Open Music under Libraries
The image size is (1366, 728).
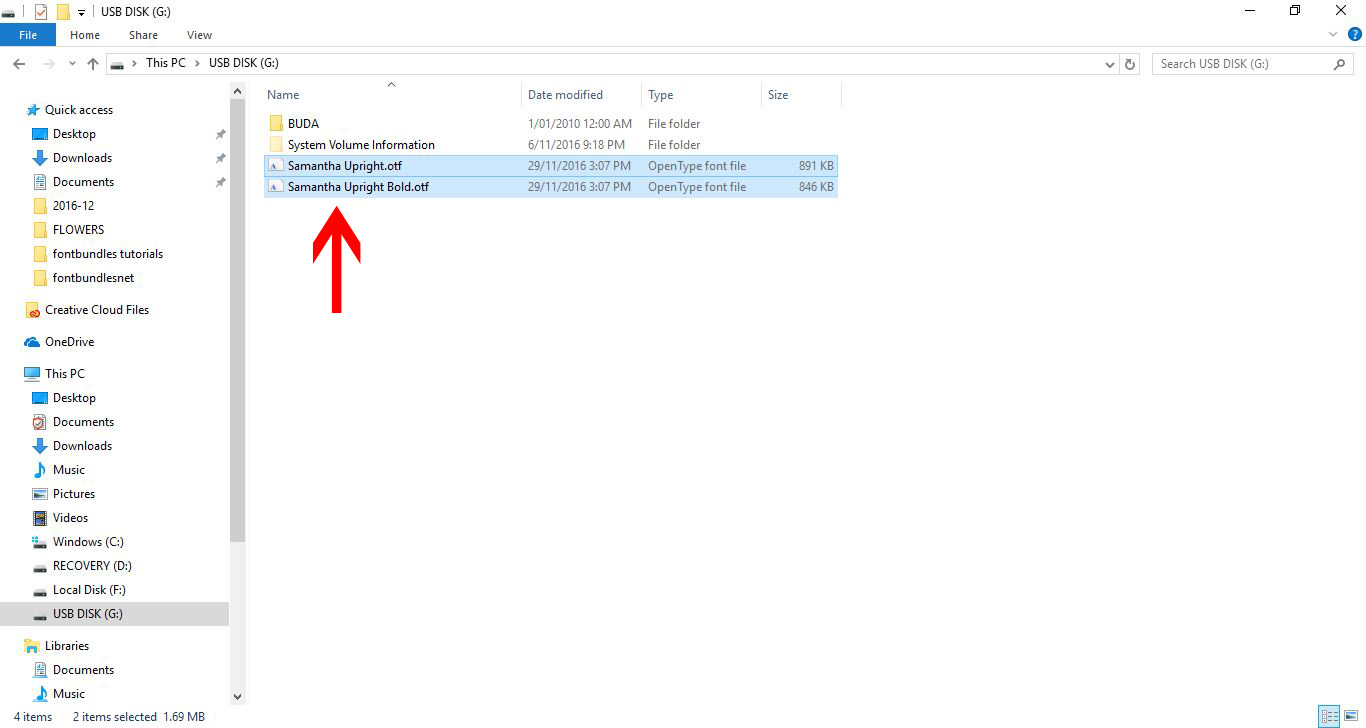pos(68,694)
